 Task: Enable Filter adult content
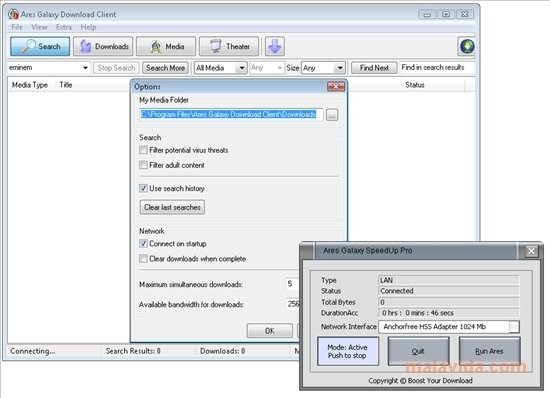[x=143, y=165]
